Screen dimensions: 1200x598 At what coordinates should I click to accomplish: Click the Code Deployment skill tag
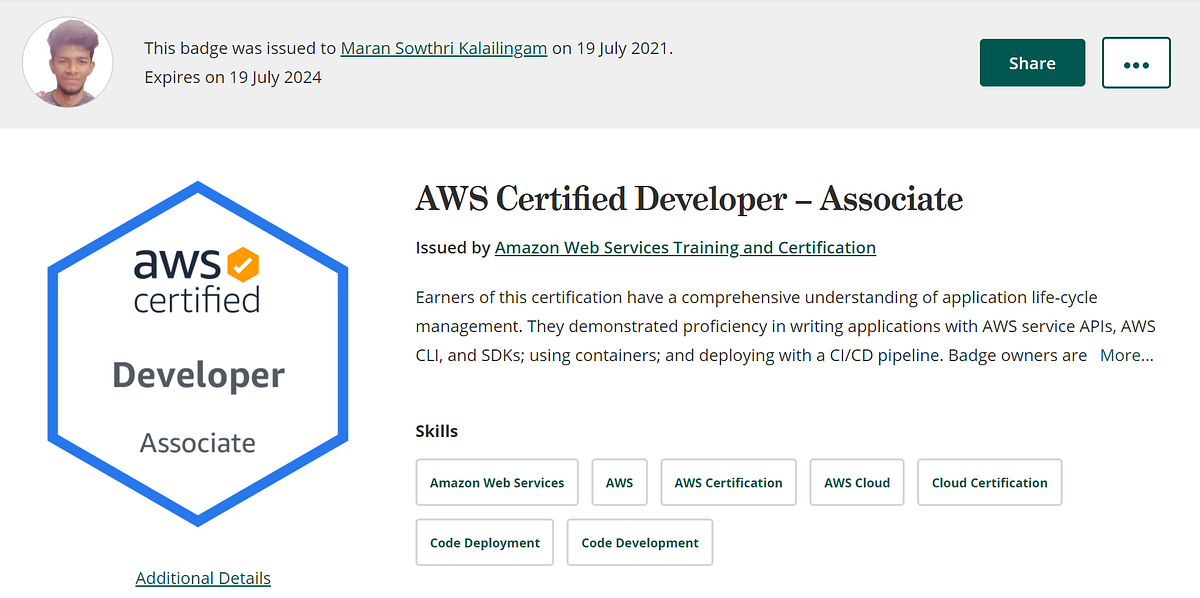484,542
